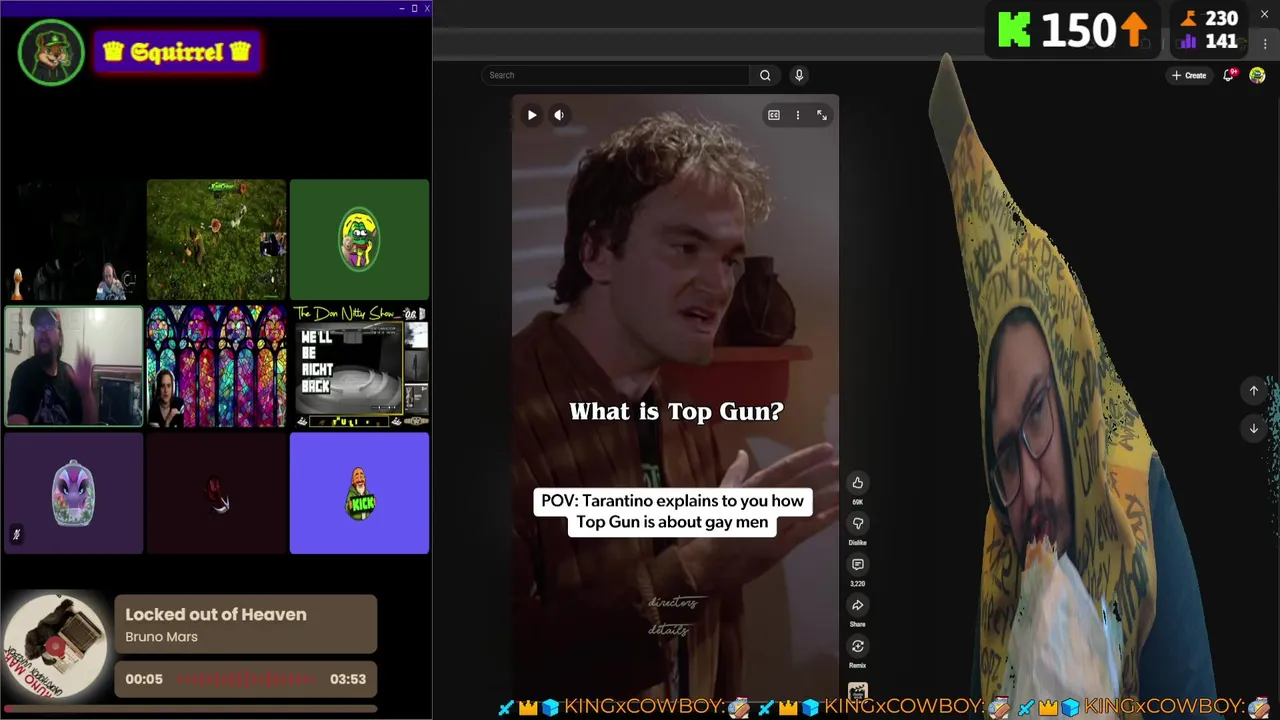Play the paused YouTube Short

point(532,115)
